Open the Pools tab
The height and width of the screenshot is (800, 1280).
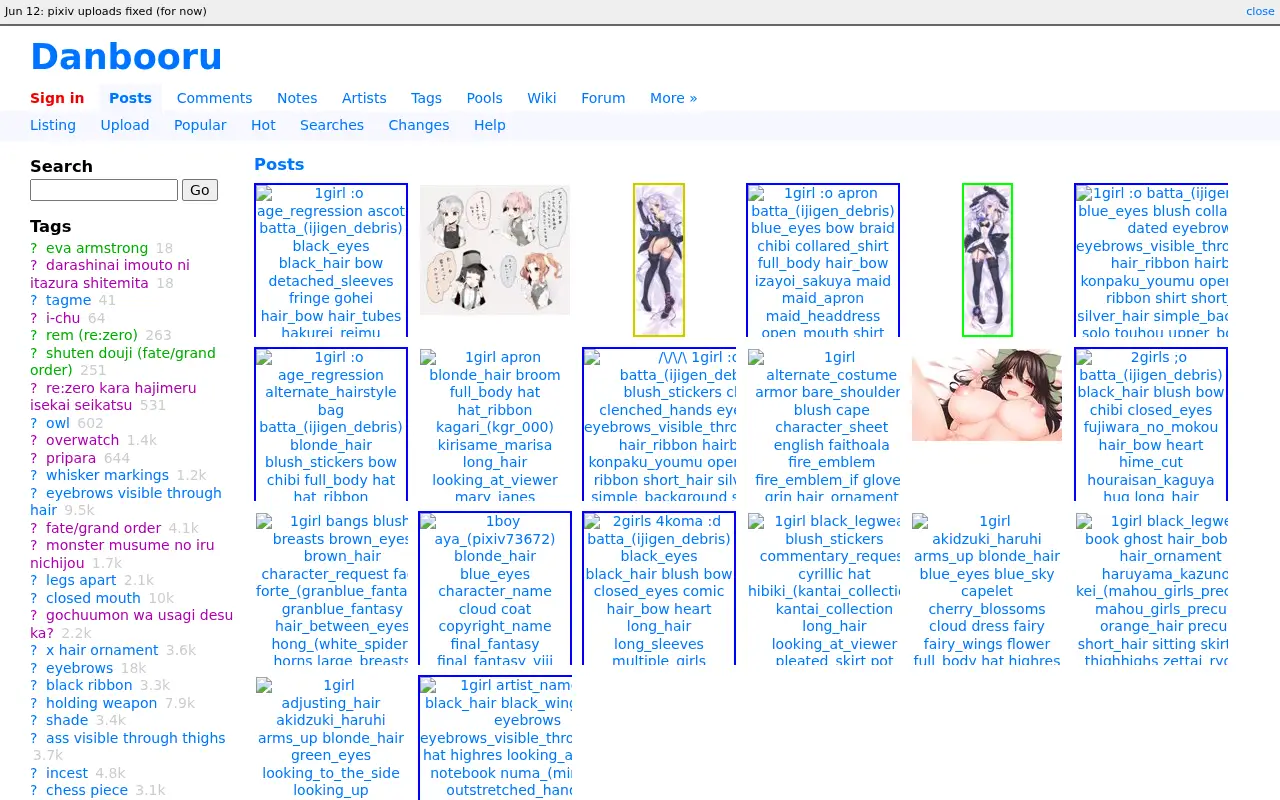click(x=484, y=98)
